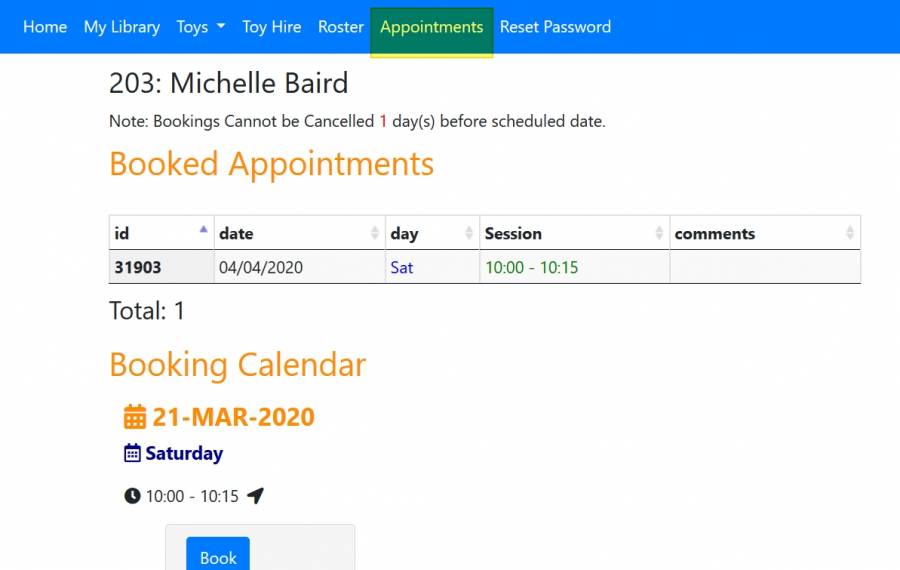900x570 pixels.
Task: Sort table by day column arrows
Action: pyautogui.click(x=469, y=233)
